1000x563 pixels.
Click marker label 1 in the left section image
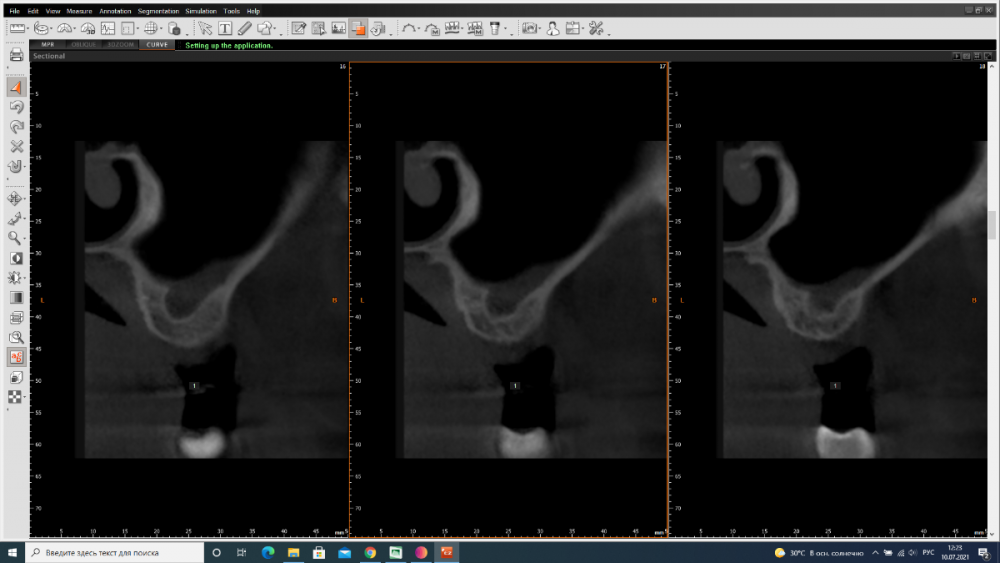coord(195,385)
